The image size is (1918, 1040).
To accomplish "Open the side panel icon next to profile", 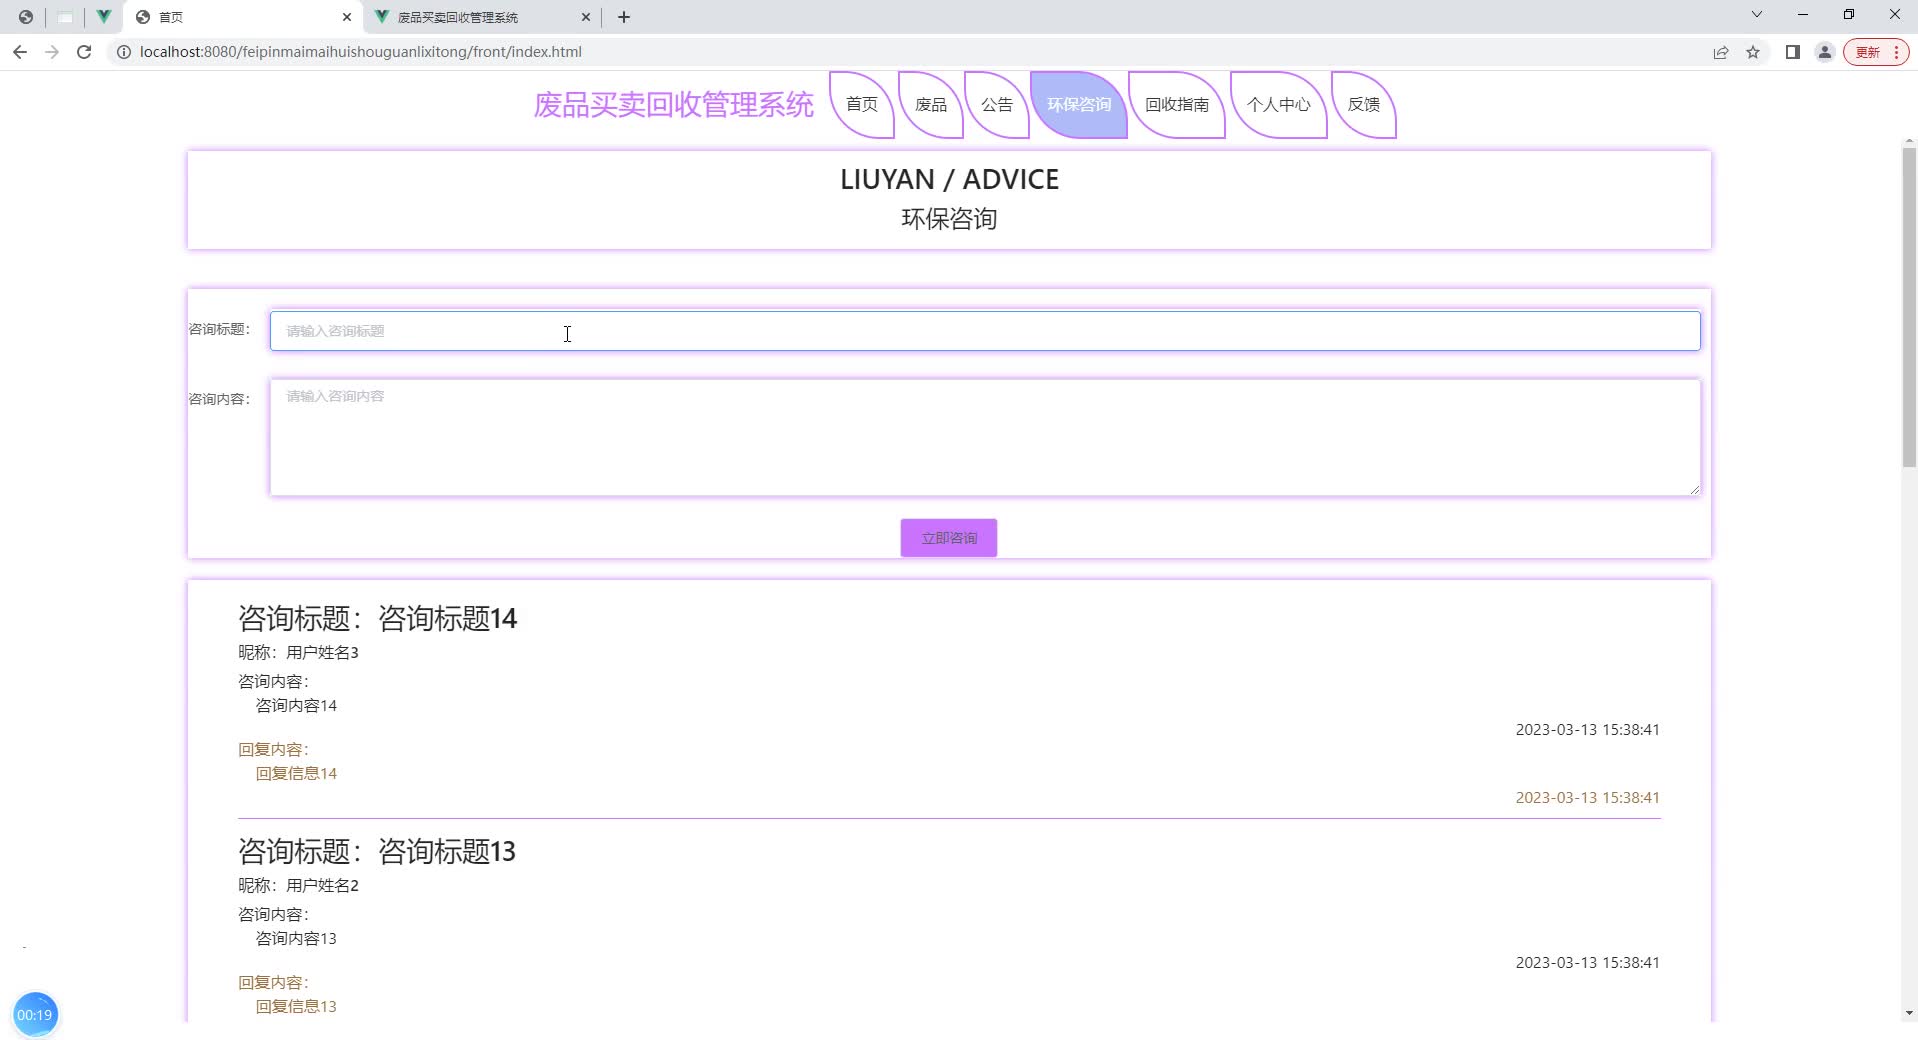I will pos(1791,51).
